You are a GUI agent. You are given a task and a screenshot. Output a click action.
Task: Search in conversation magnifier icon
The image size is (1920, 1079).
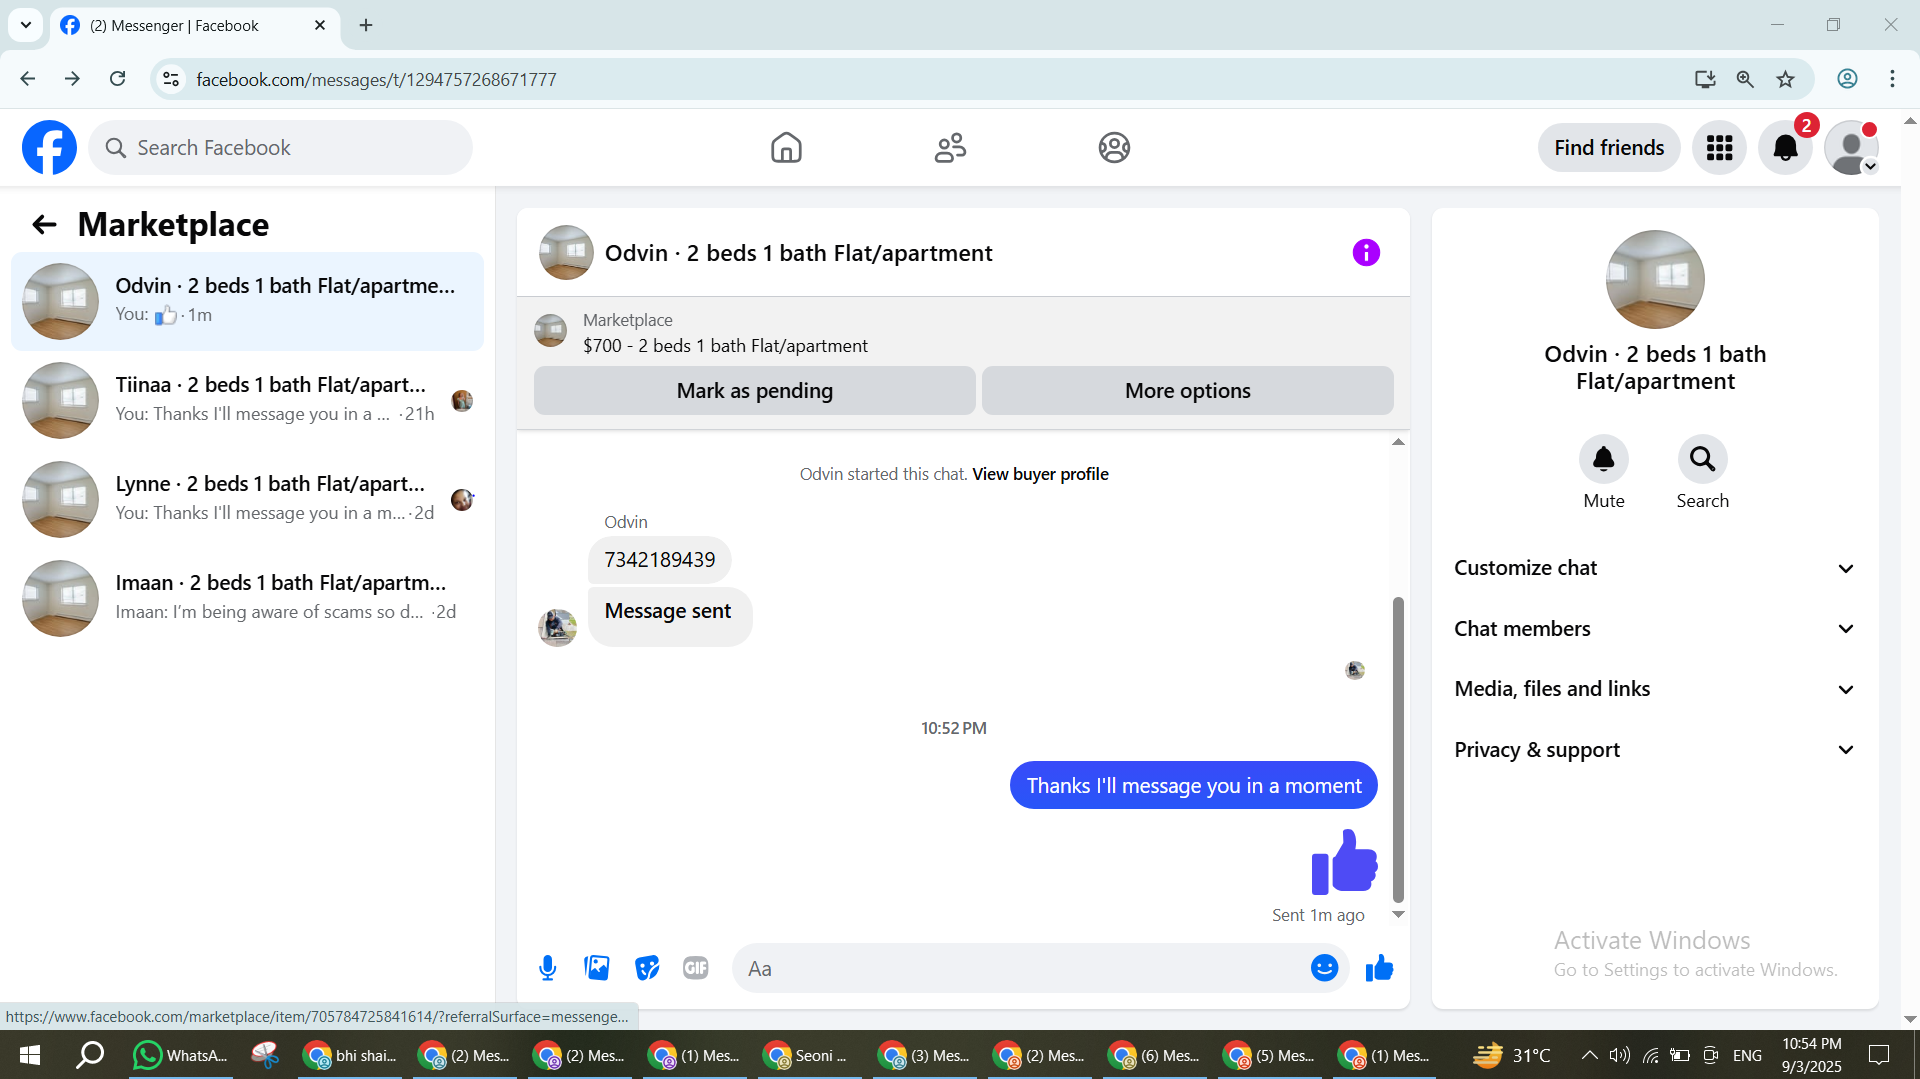coord(1702,459)
